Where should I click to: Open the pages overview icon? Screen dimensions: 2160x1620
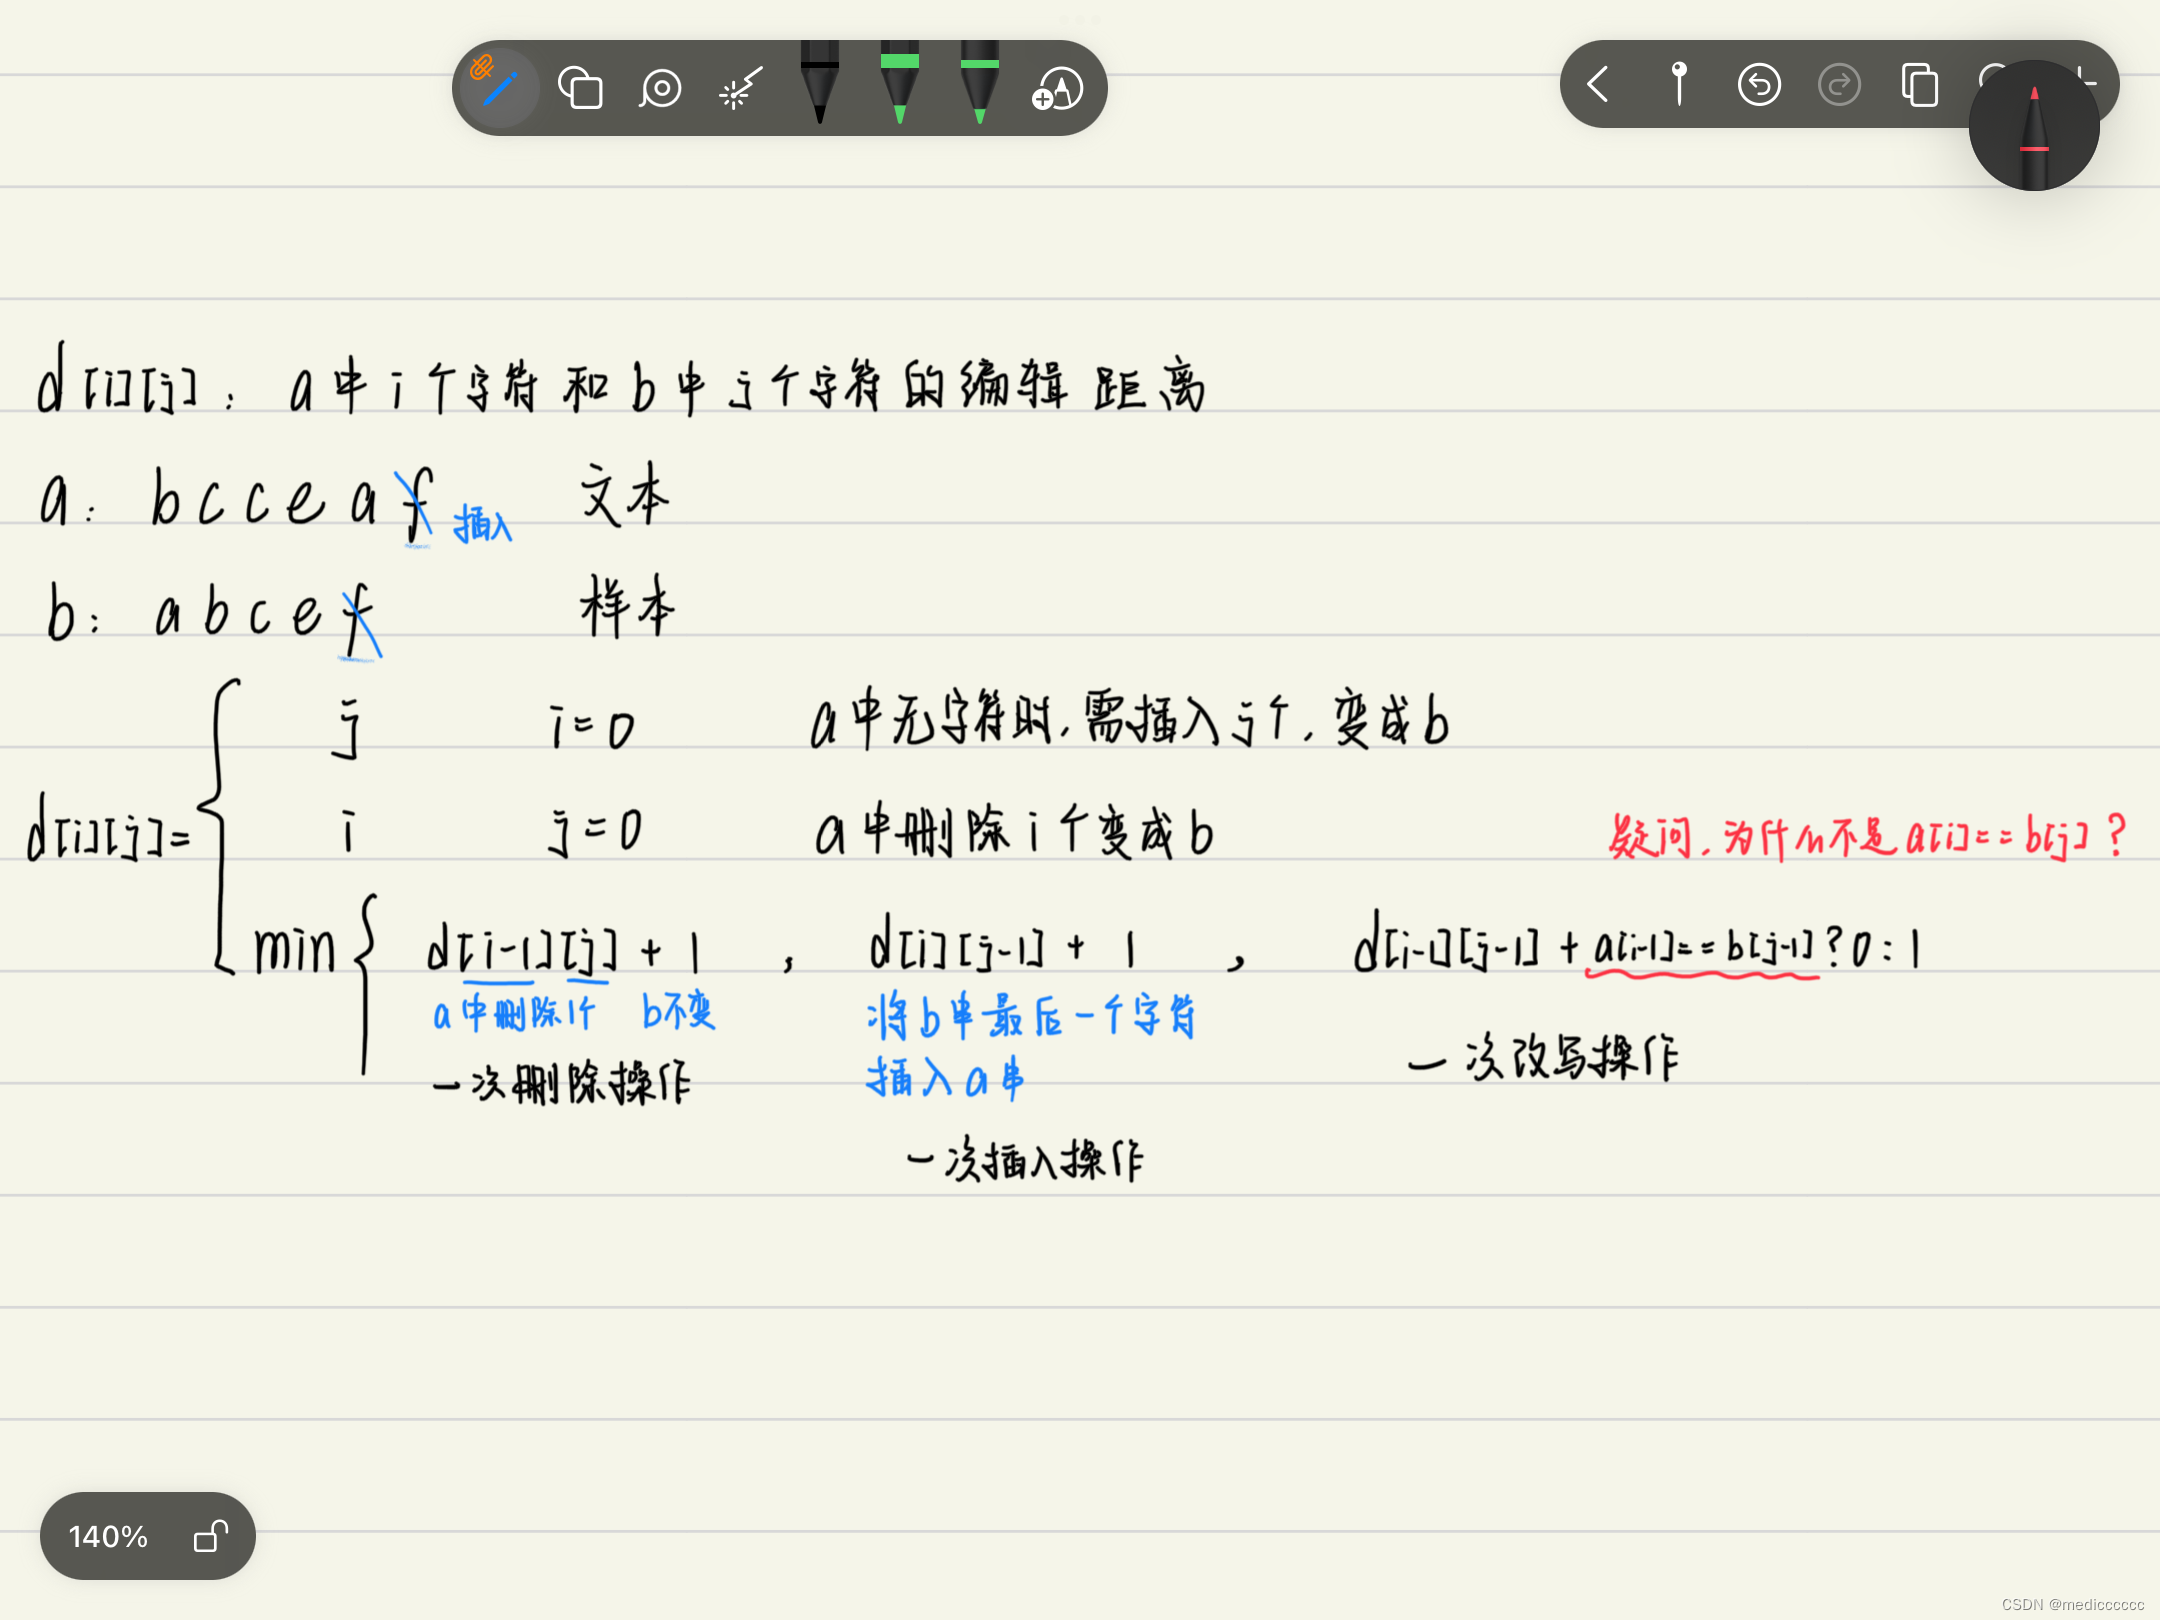(1919, 84)
